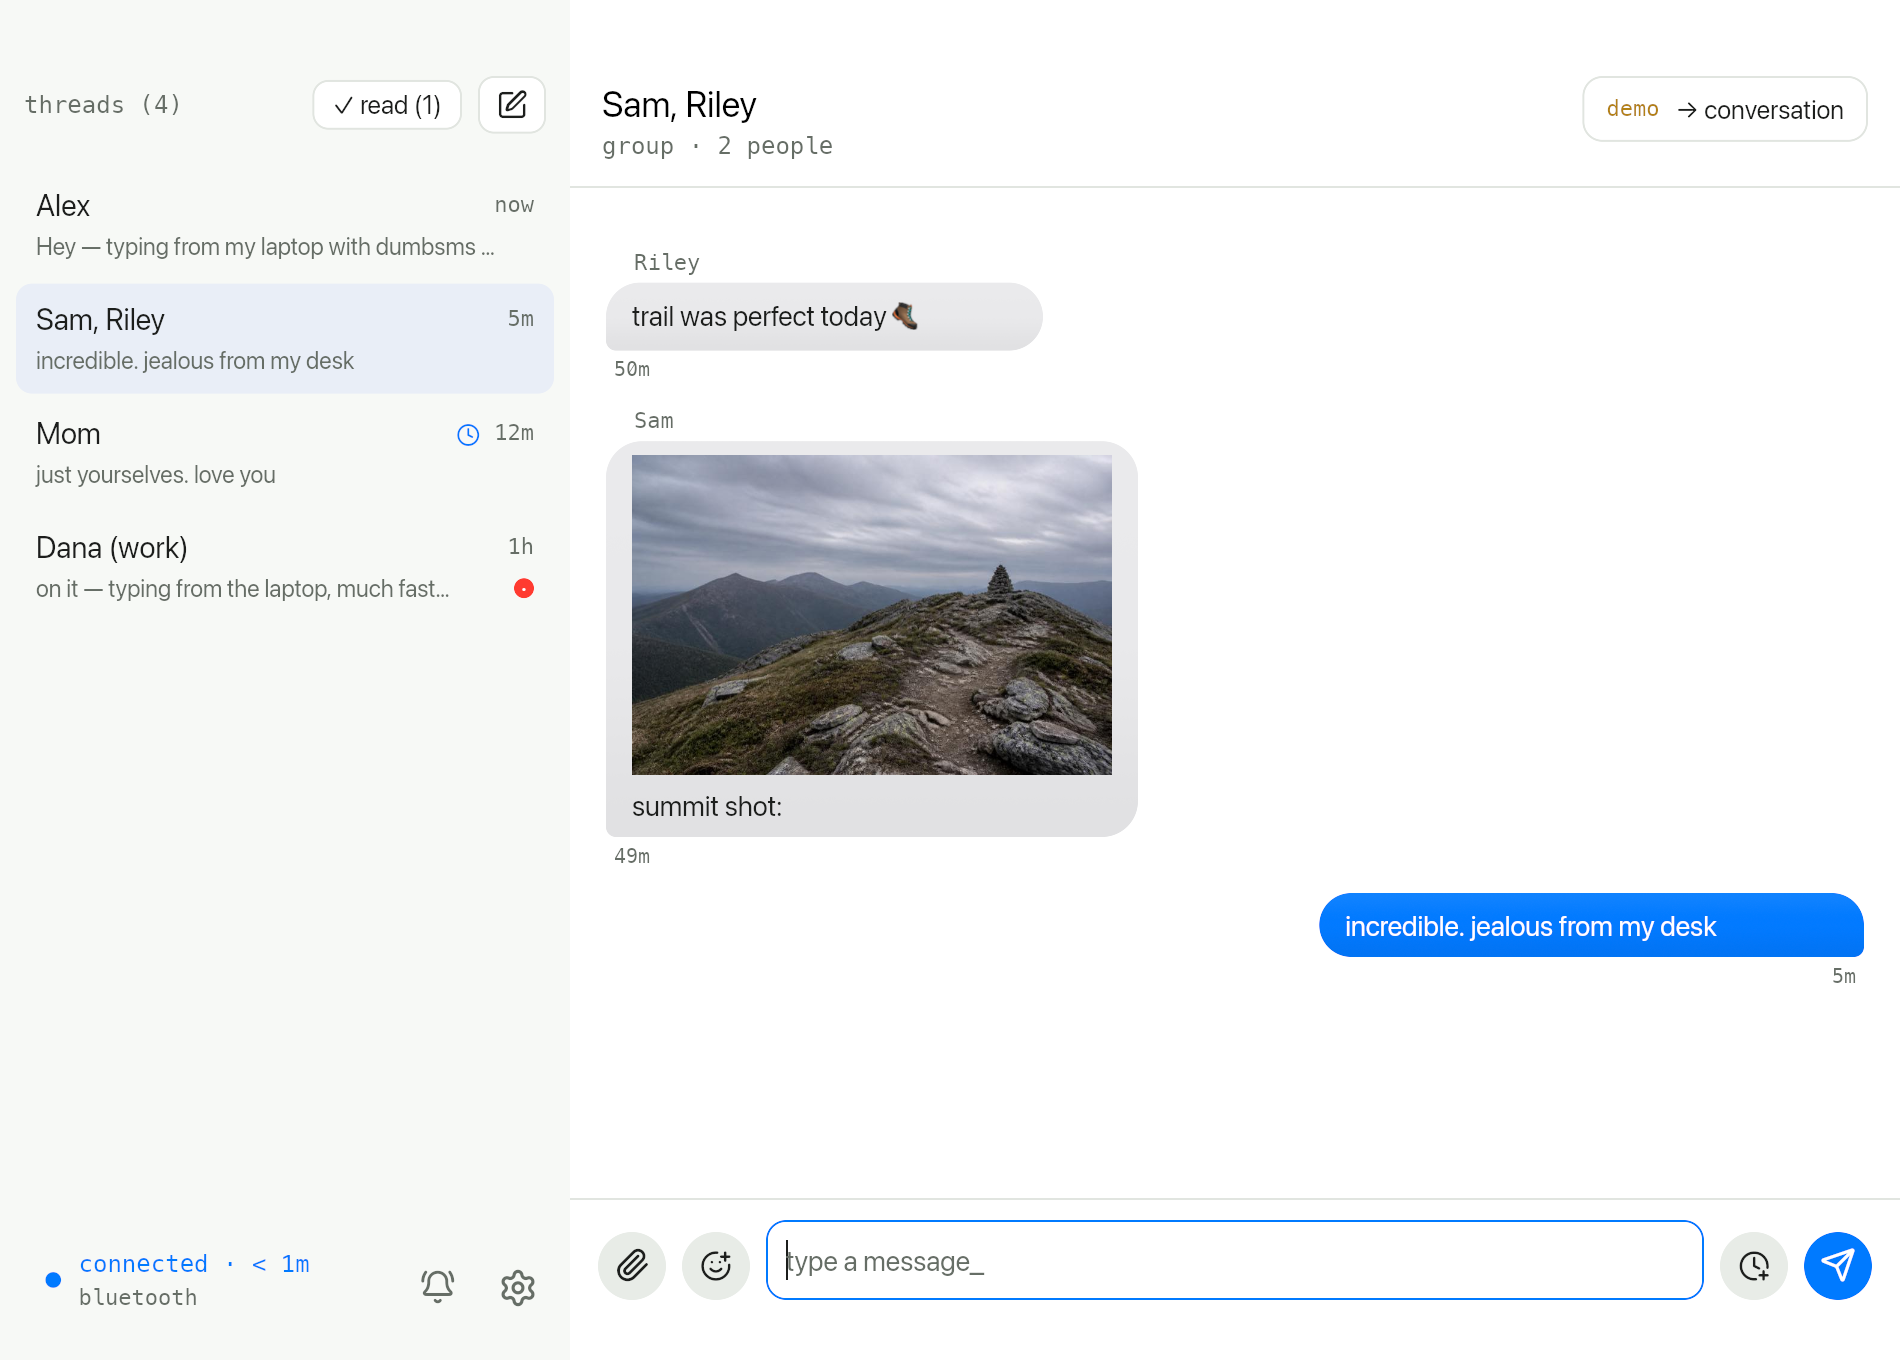Click the blue send message button

[1838, 1266]
